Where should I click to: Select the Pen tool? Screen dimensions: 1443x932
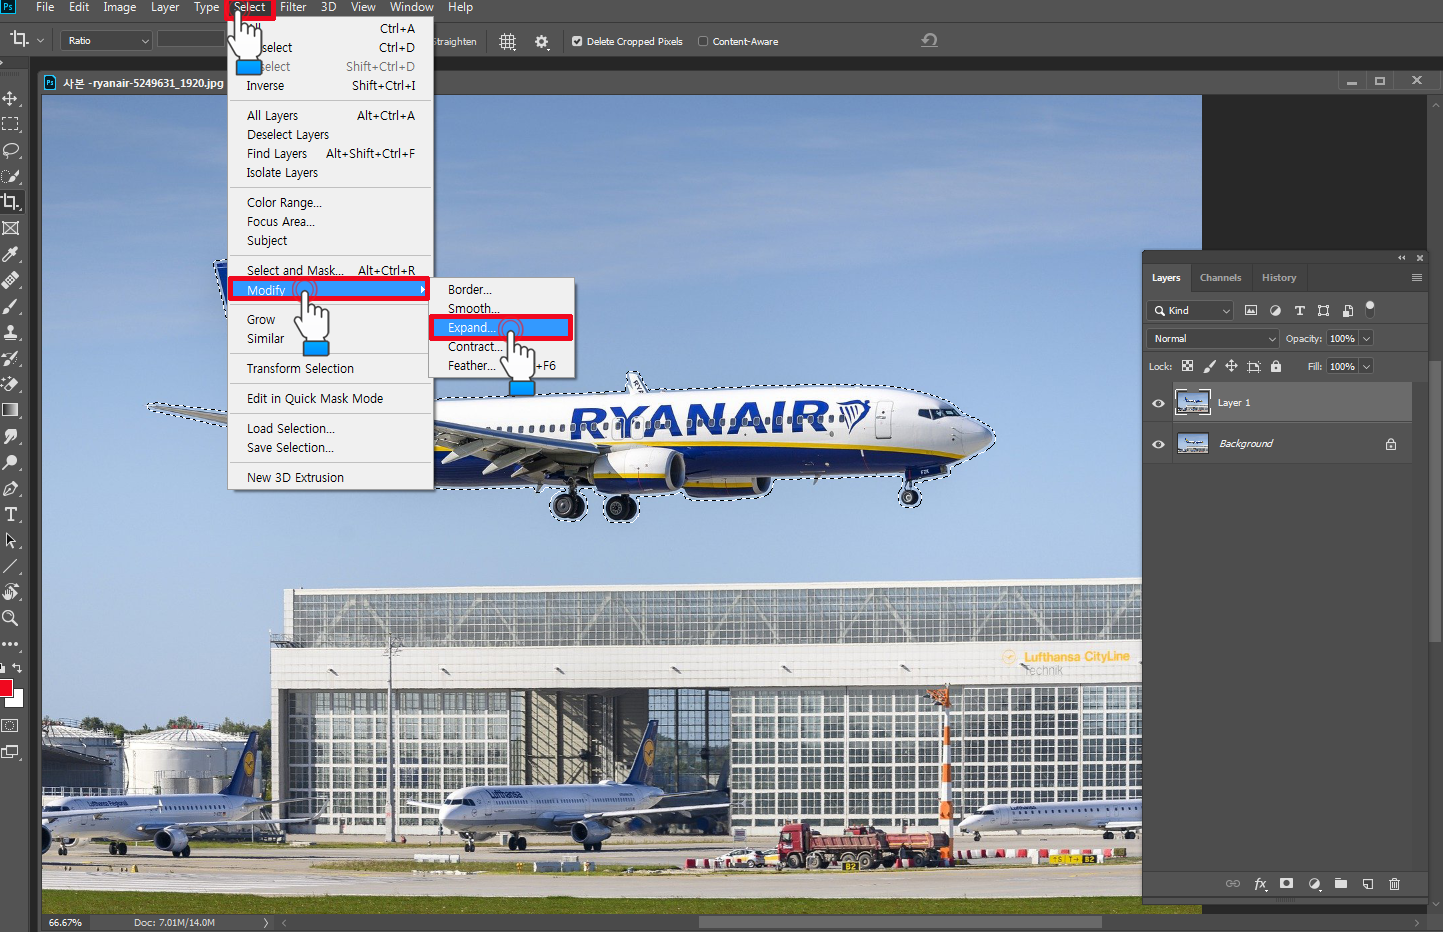(x=10, y=488)
